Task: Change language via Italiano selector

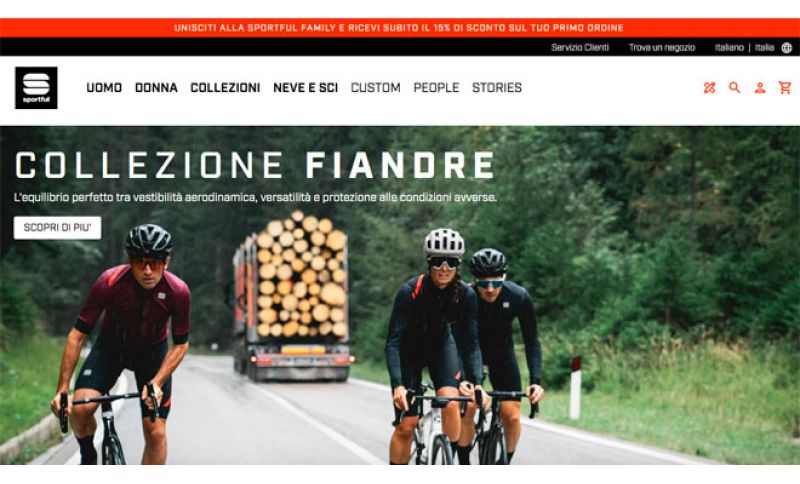Action: pos(729,47)
